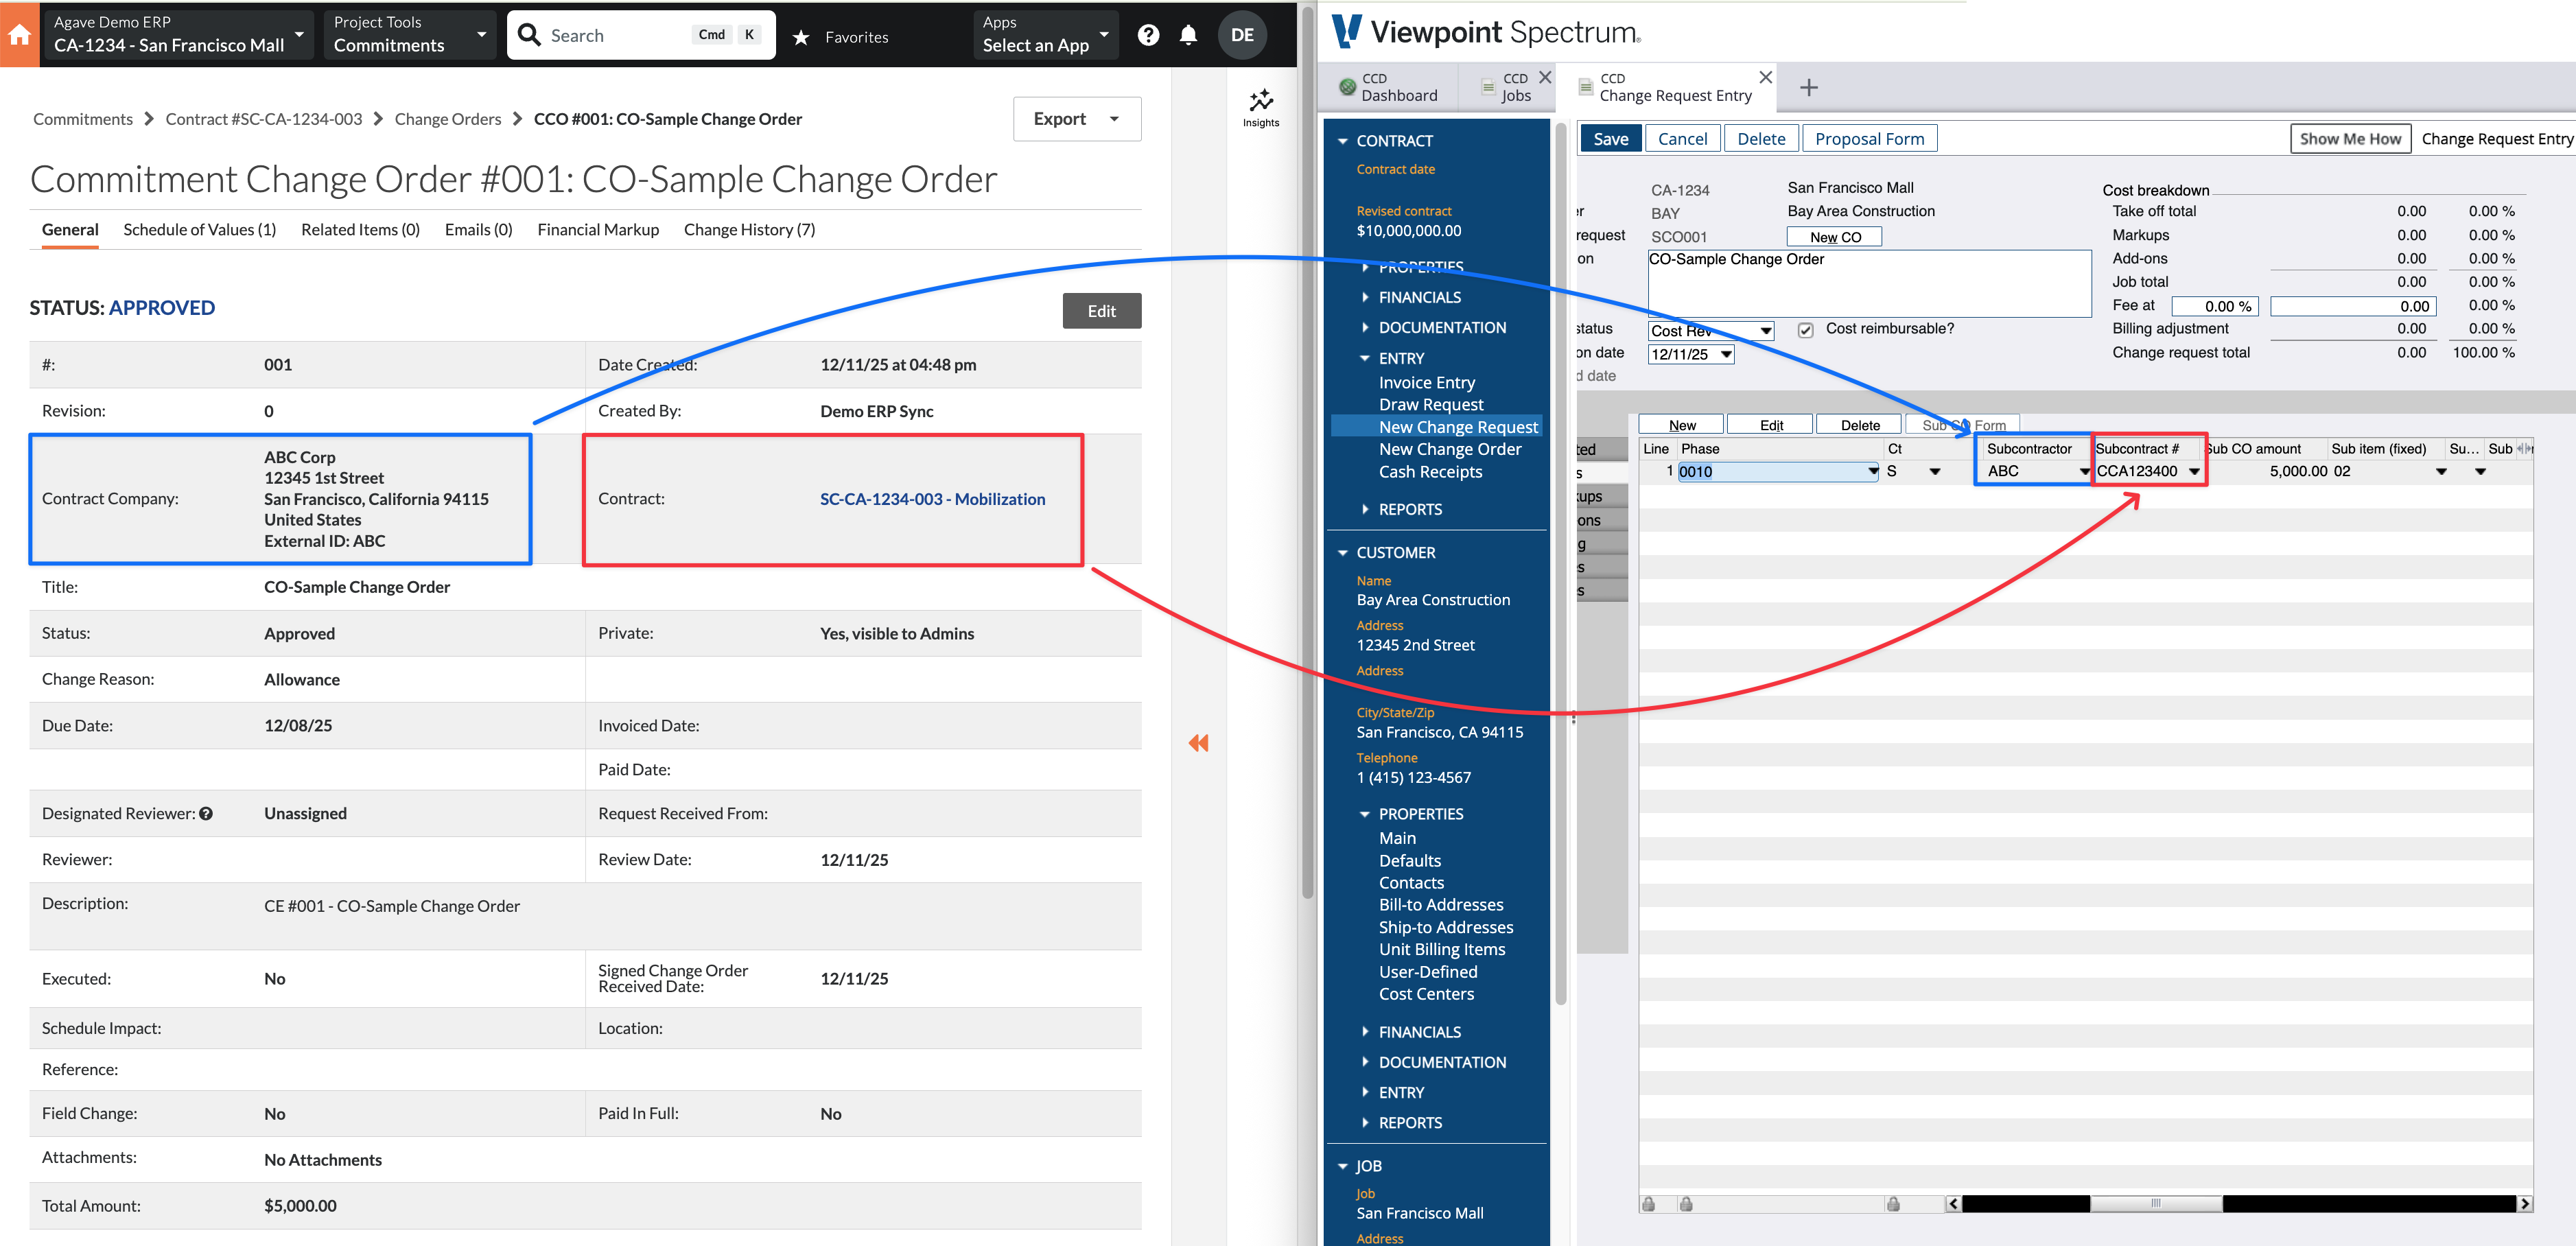Open the SC-CA-1234-003 - Mobilization contract link

point(932,498)
